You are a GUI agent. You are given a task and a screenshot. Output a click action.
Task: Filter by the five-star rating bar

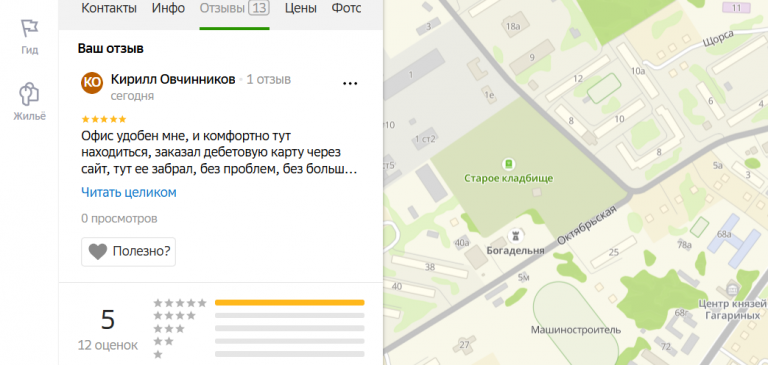coord(289,303)
